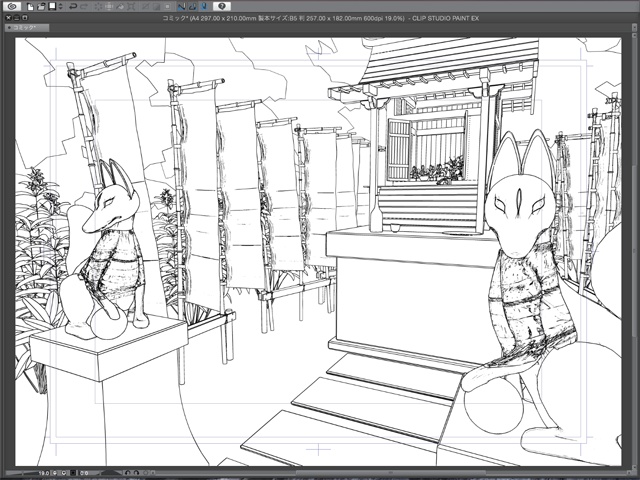Create a new document with the New icon

click(31, 7)
